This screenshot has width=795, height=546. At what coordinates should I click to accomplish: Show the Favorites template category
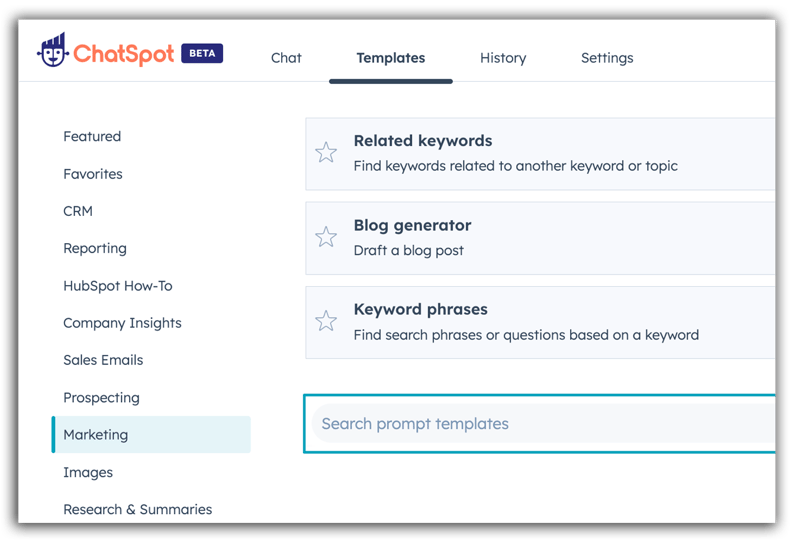click(93, 174)
